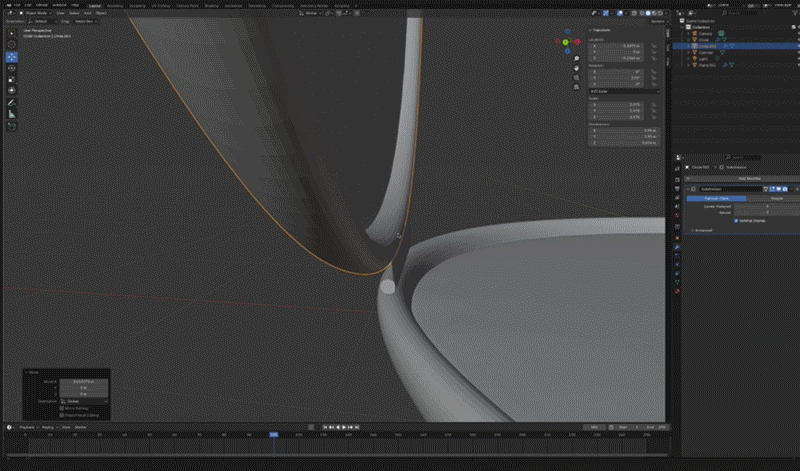Viewport: 800px width, 471px height.
Task: Open the Add menu in viewport header
Action: point(87,13)
